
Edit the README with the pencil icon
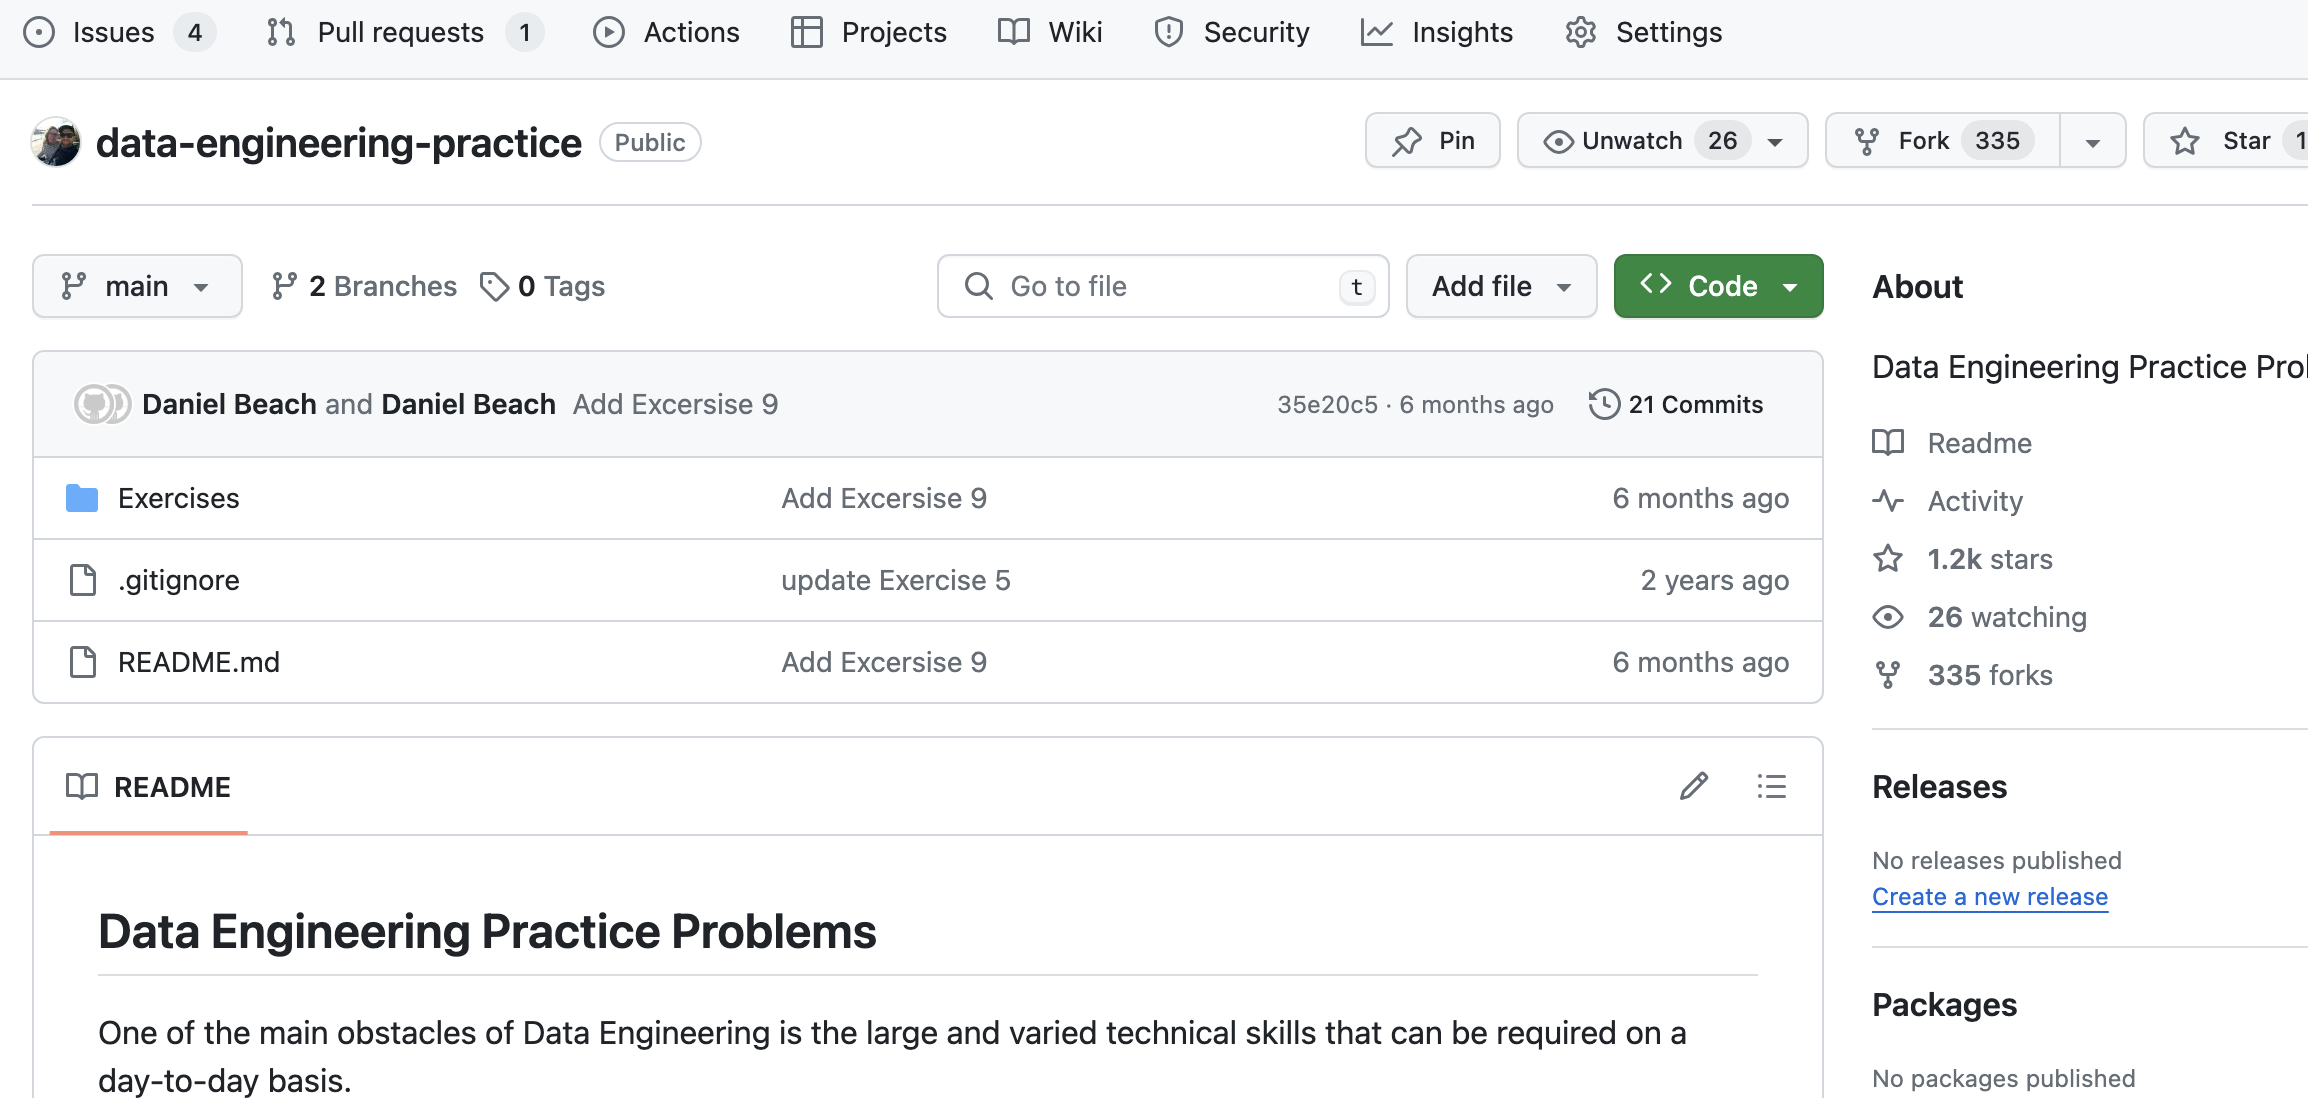pyautogui.click(x=1693, y=786)
